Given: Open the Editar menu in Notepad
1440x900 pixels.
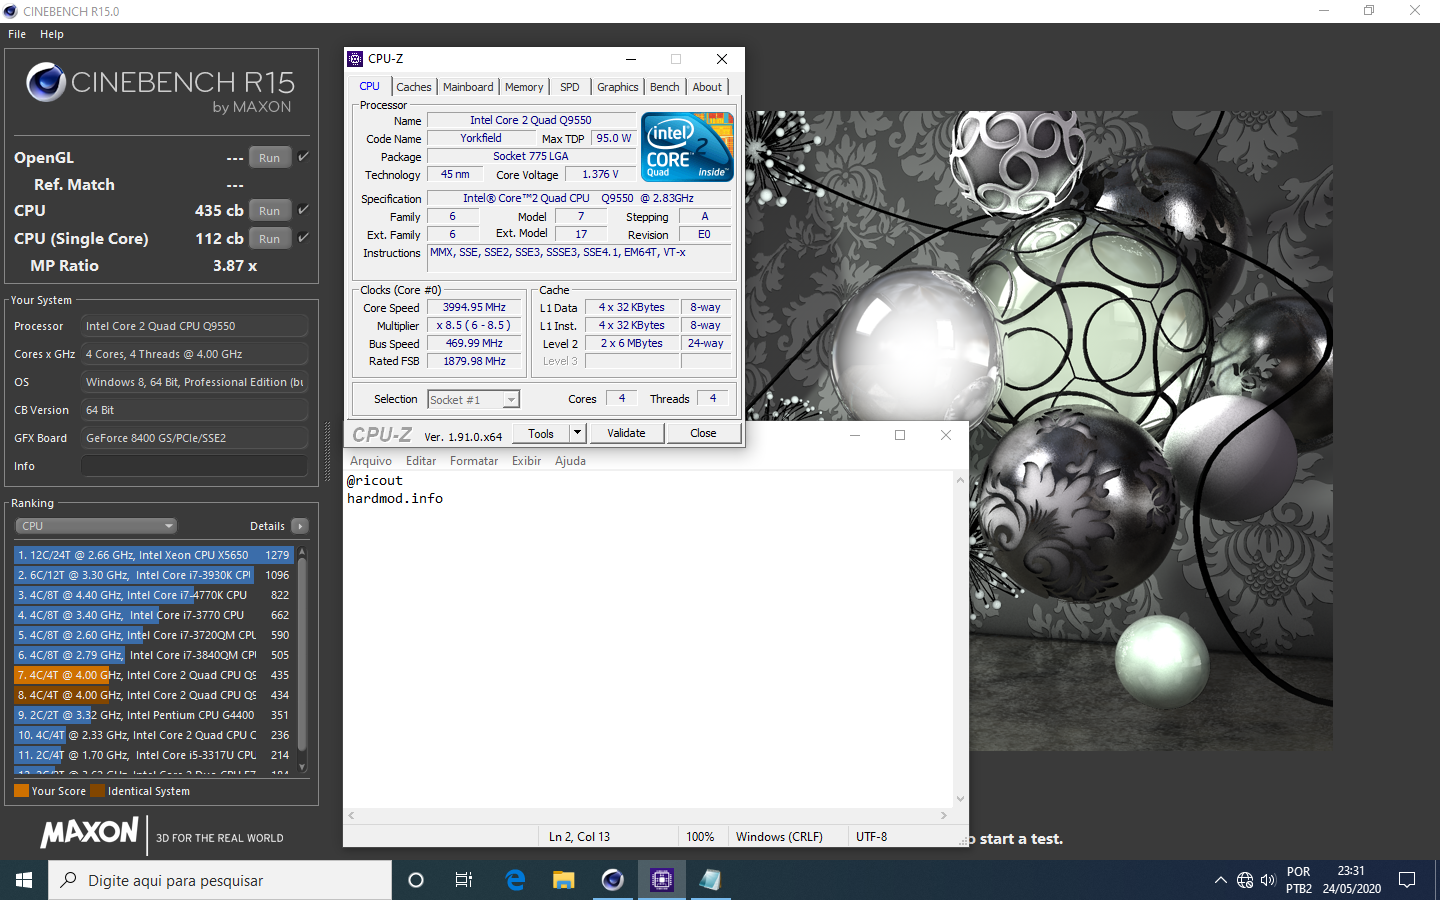Looking at the screenshot, I should (421, 461).
